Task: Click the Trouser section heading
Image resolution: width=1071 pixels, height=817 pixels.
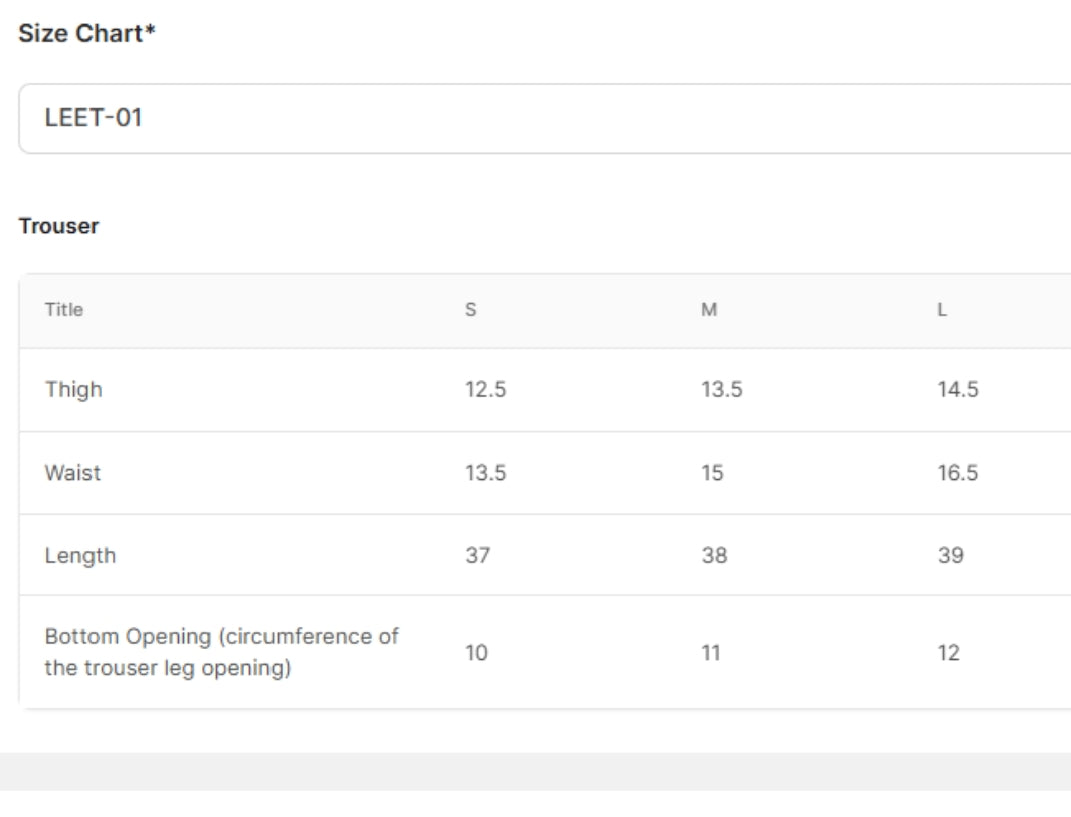Action: [59, 226]
